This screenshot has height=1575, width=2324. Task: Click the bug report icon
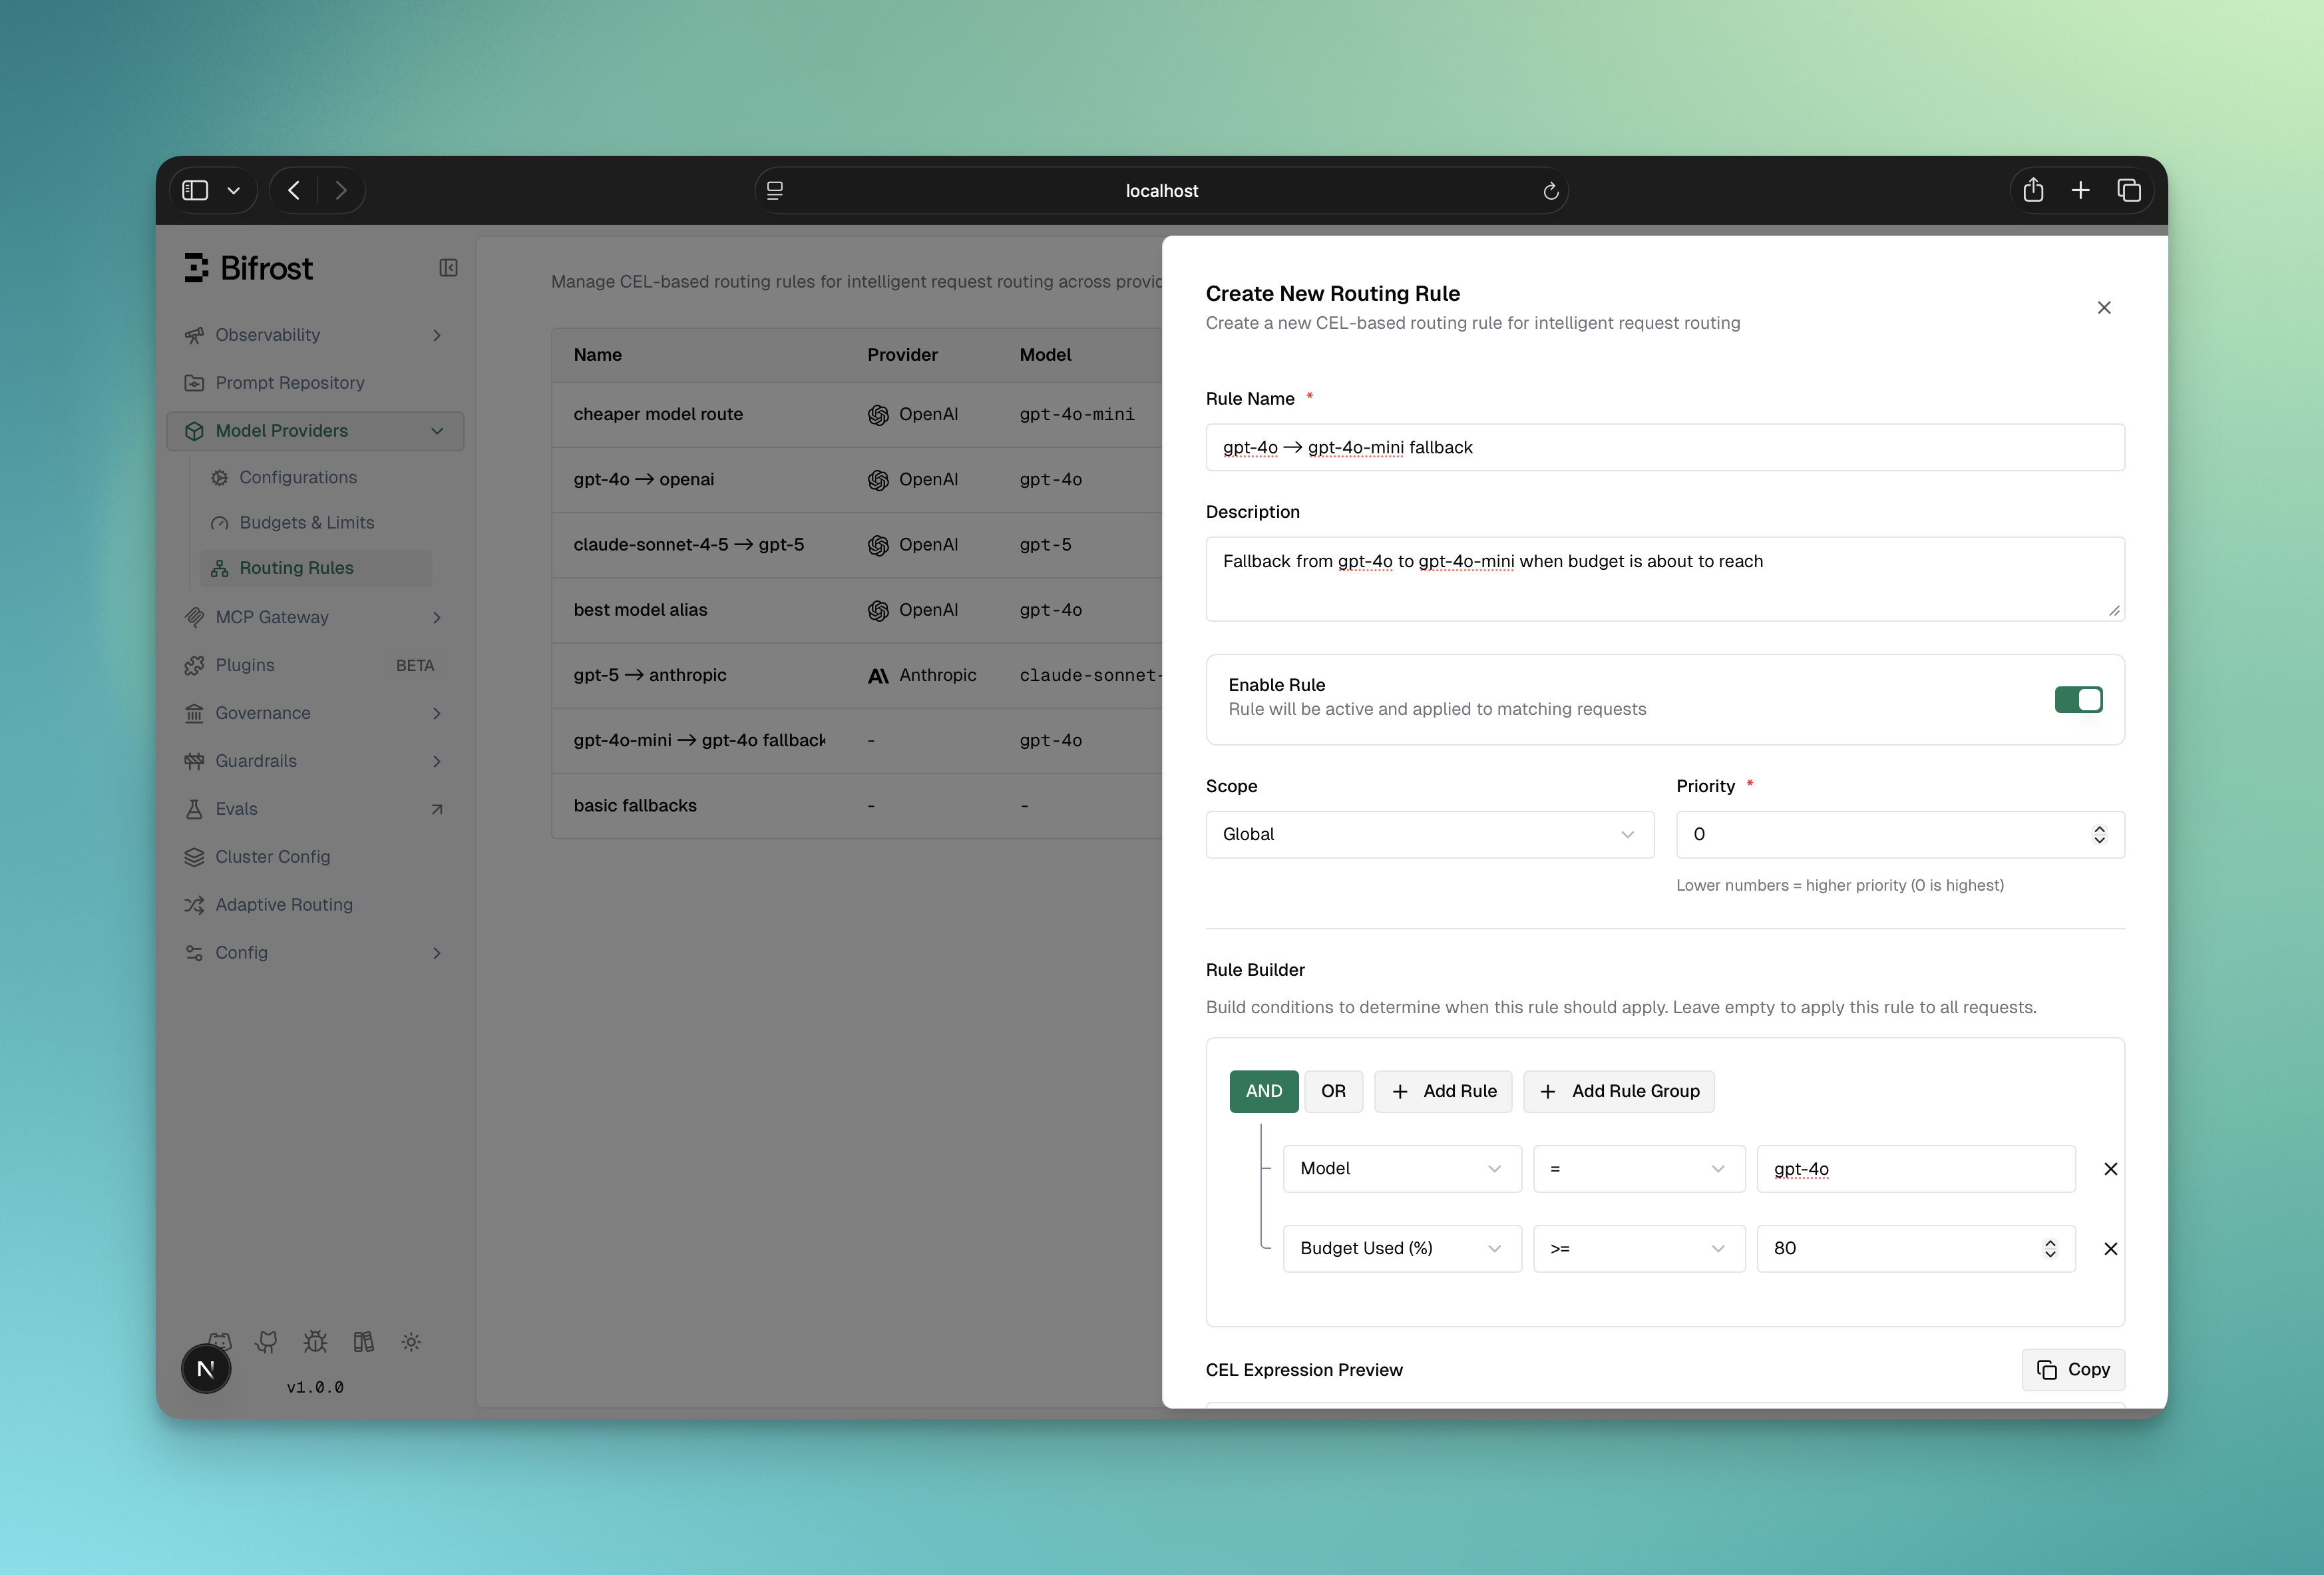315,1342
